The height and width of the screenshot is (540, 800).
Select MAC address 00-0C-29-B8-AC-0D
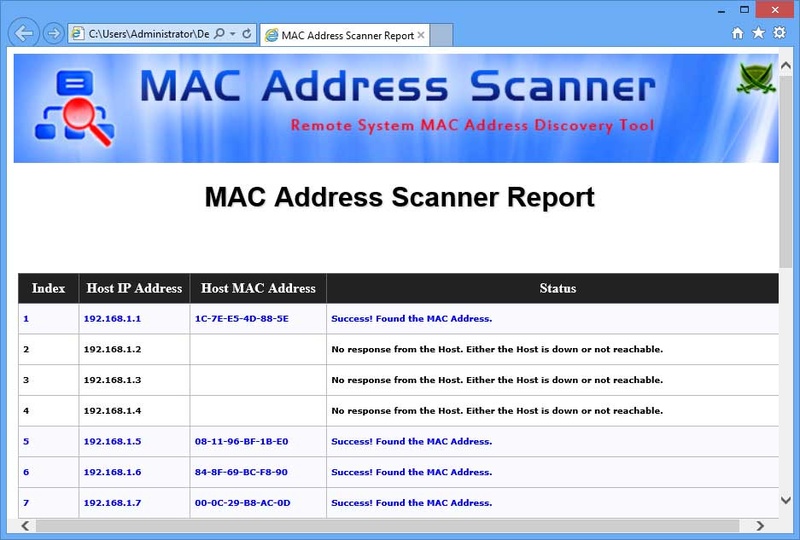coord(242,502)
